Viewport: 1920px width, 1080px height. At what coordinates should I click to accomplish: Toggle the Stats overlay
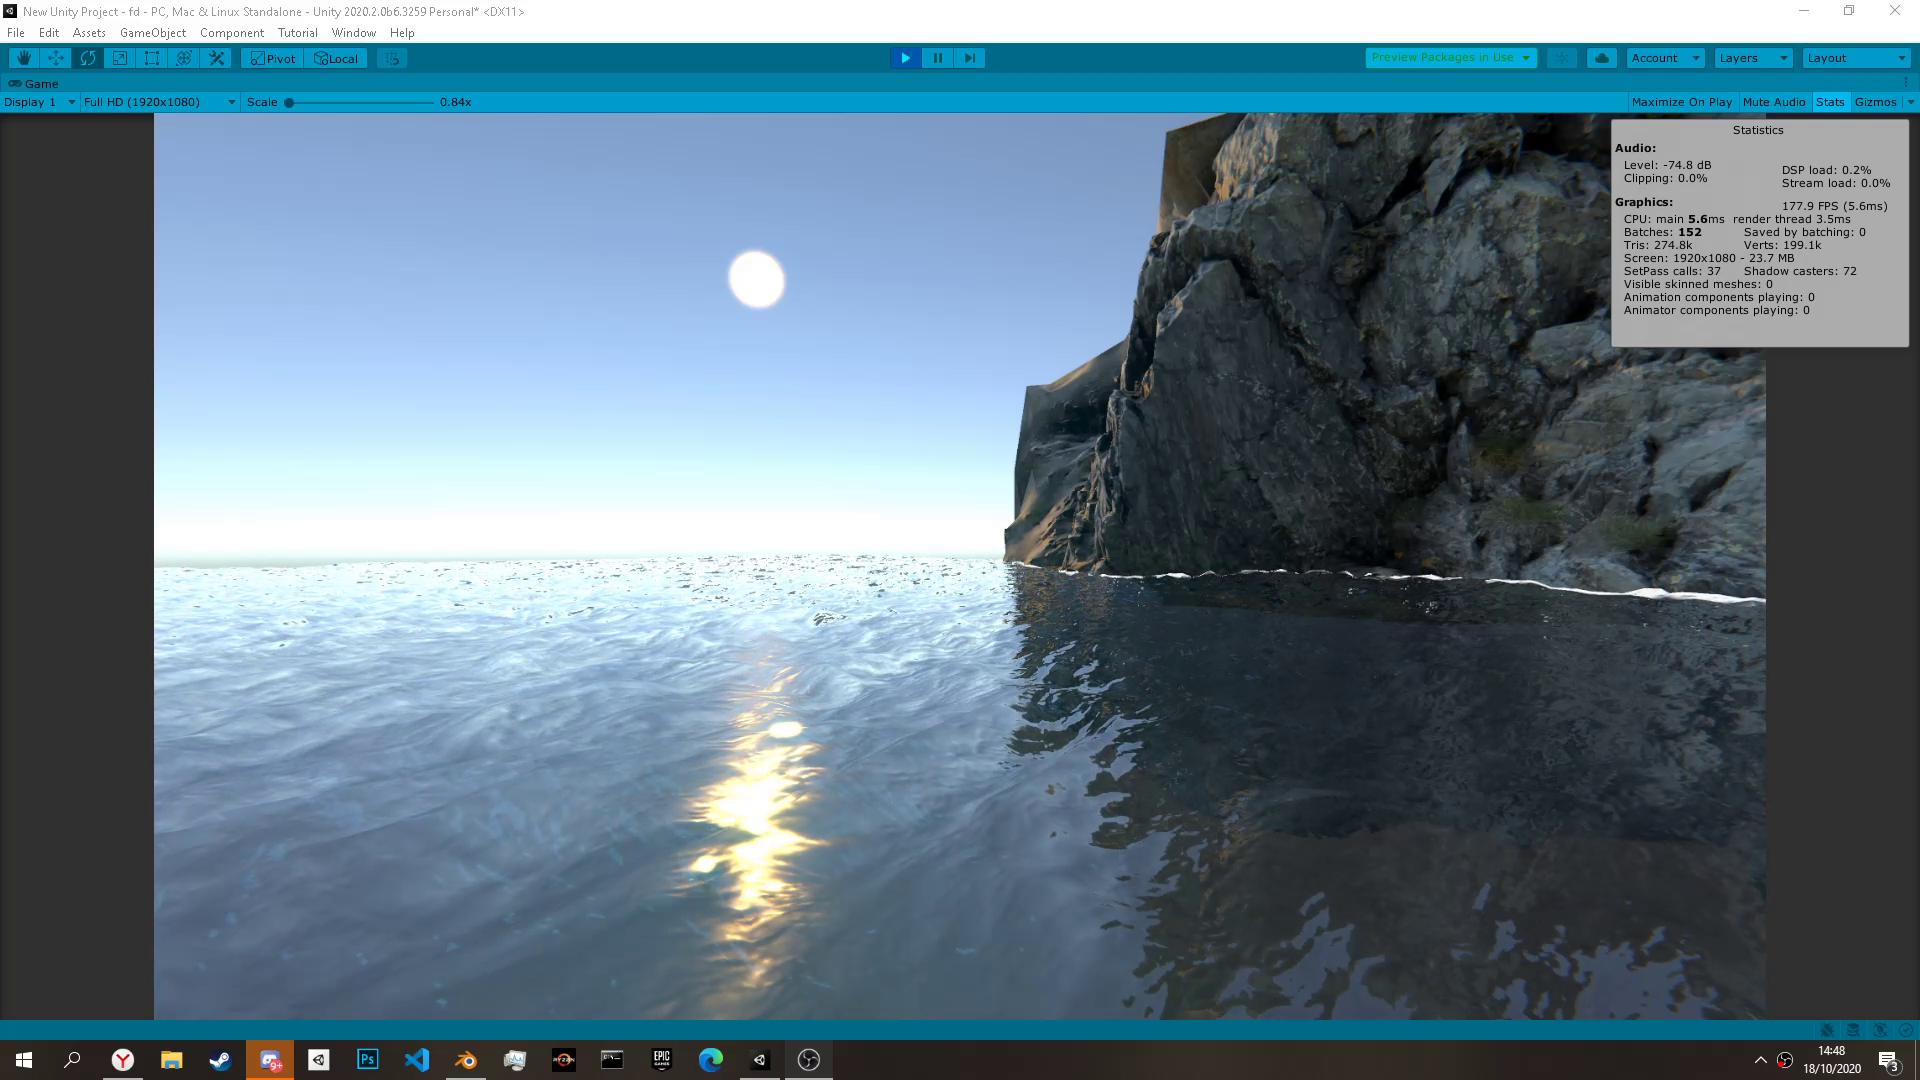pyautogui.click(x=1830, y=102)
